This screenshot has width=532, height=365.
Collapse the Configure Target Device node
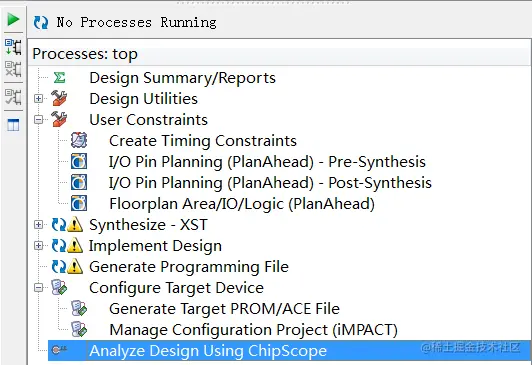click(x=38, y=288)
